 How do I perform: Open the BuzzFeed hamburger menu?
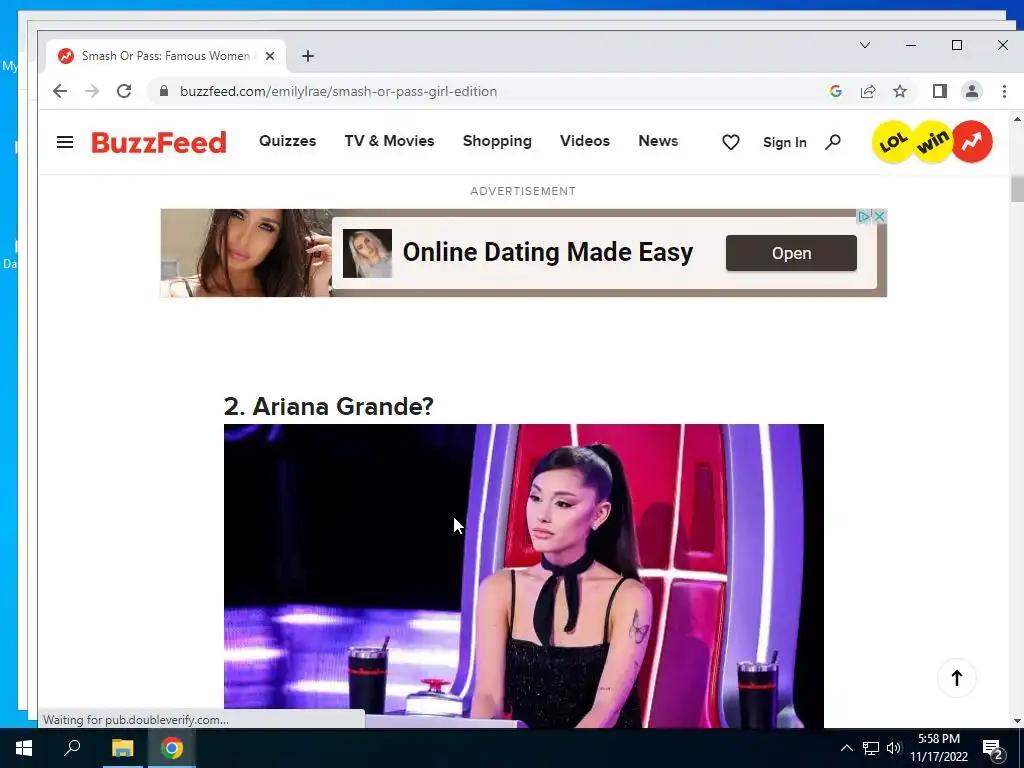click(65, 142)
